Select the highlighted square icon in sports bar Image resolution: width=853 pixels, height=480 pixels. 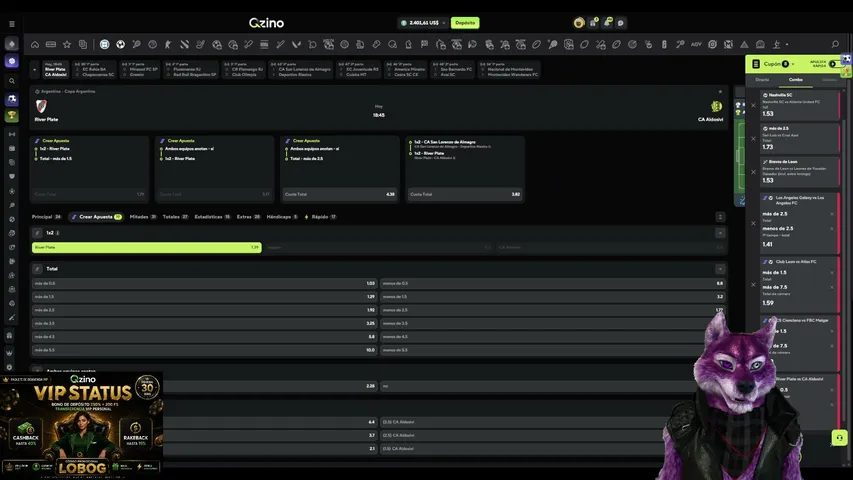tap(104, 45)
